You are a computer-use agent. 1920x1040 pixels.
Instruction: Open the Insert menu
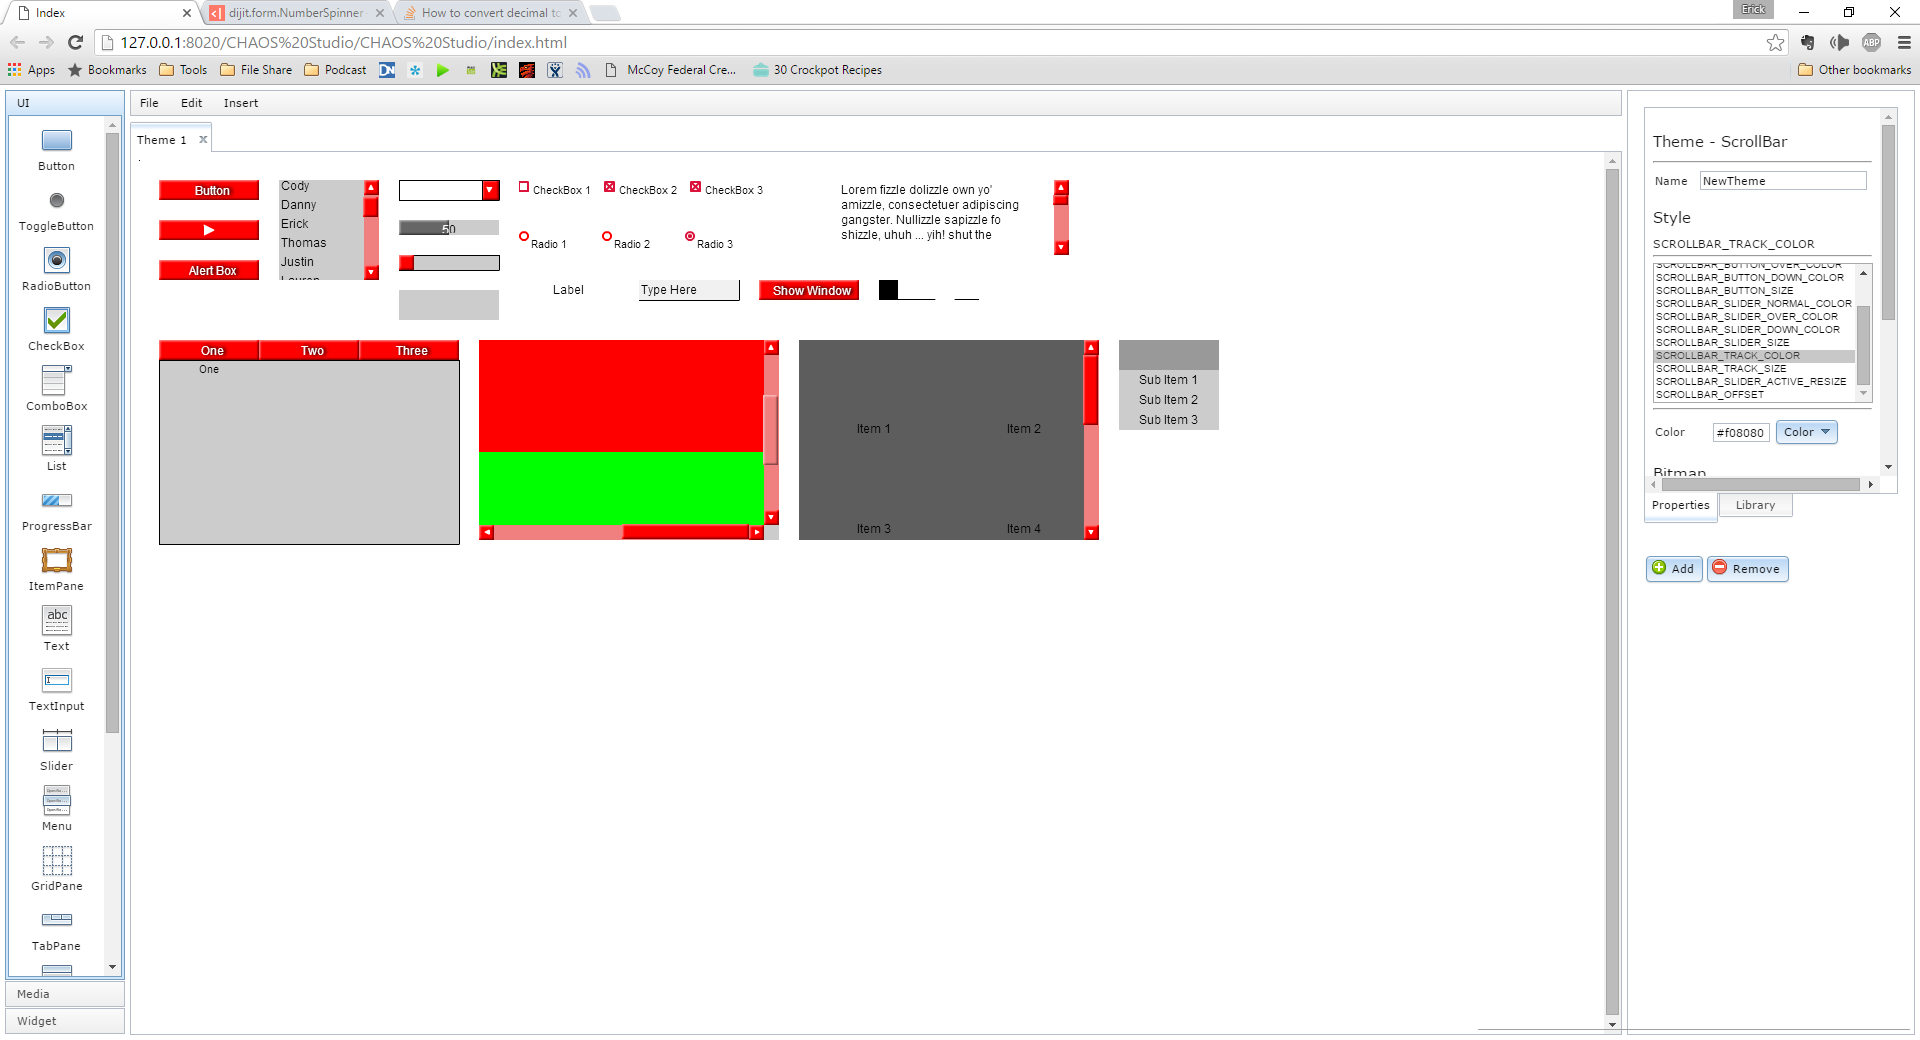pyautogui.click(x=240, y=103)
